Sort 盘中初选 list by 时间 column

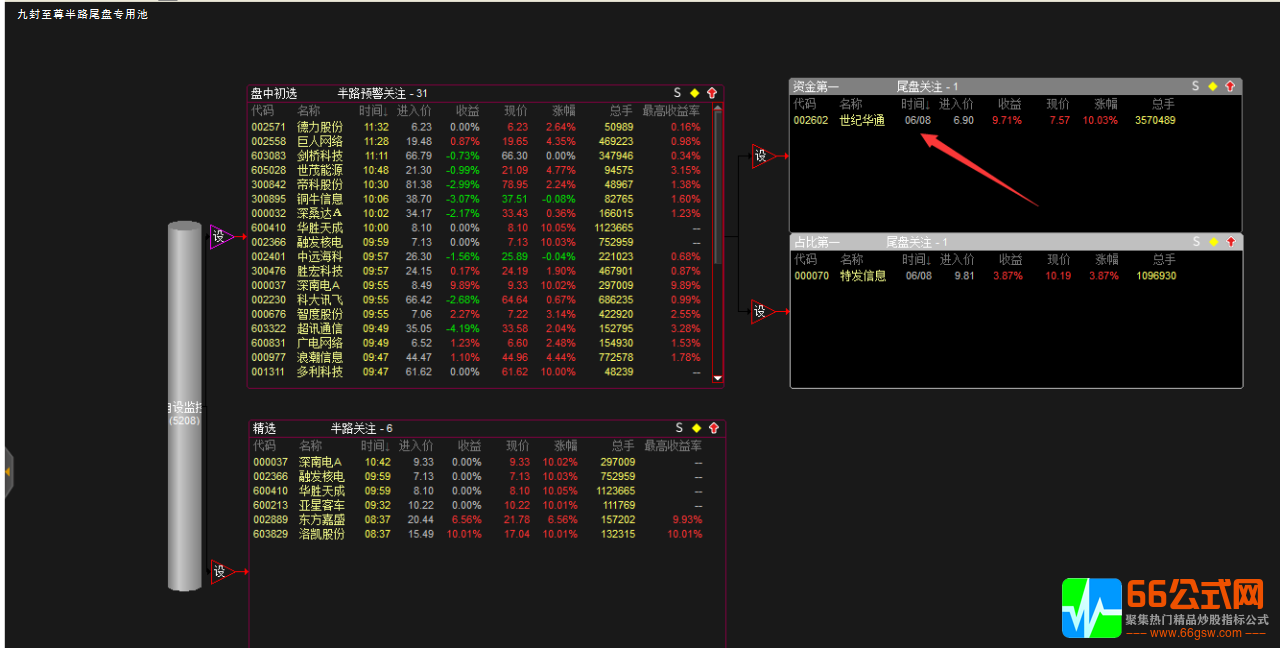(374, 110)
